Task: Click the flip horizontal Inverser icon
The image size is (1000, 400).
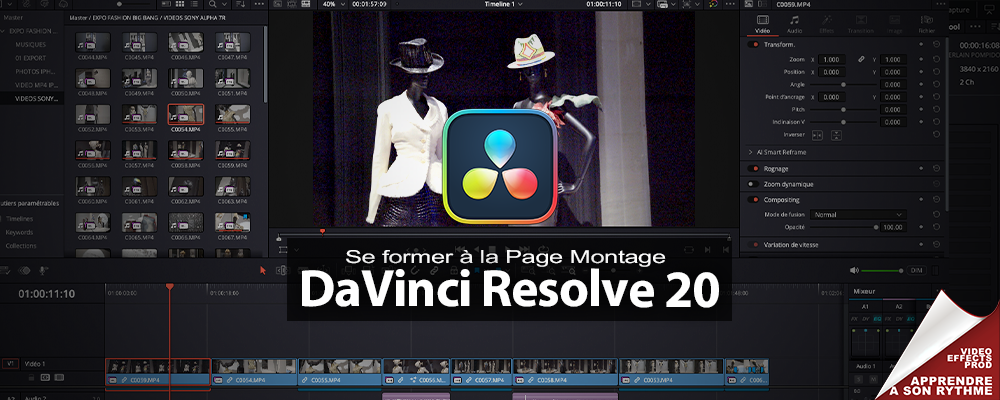Action: pos(818,135)
